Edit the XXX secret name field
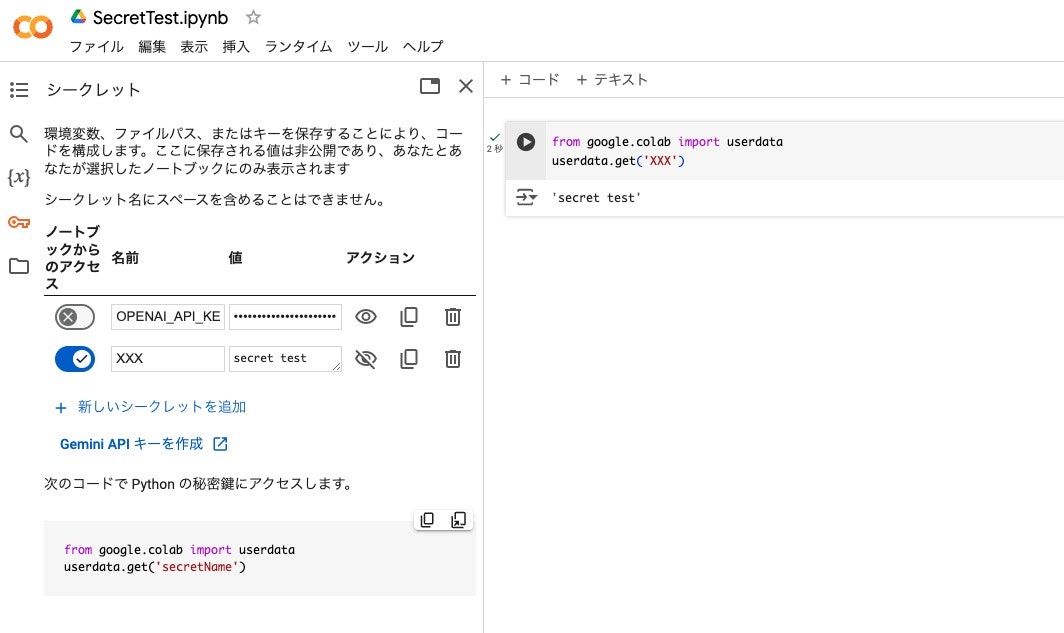Screen dimensions: 1064x633 [x=167, y=358]
